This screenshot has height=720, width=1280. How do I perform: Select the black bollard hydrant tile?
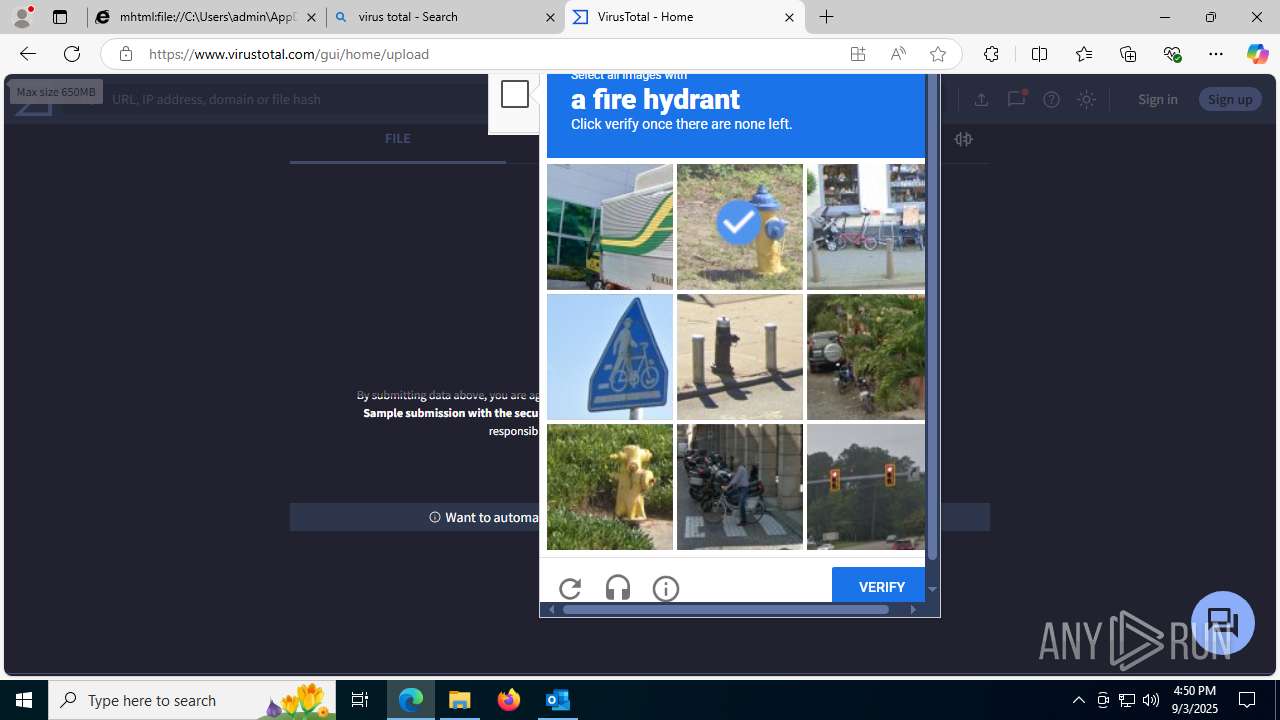pyautogui.click(x=740, y=357)
